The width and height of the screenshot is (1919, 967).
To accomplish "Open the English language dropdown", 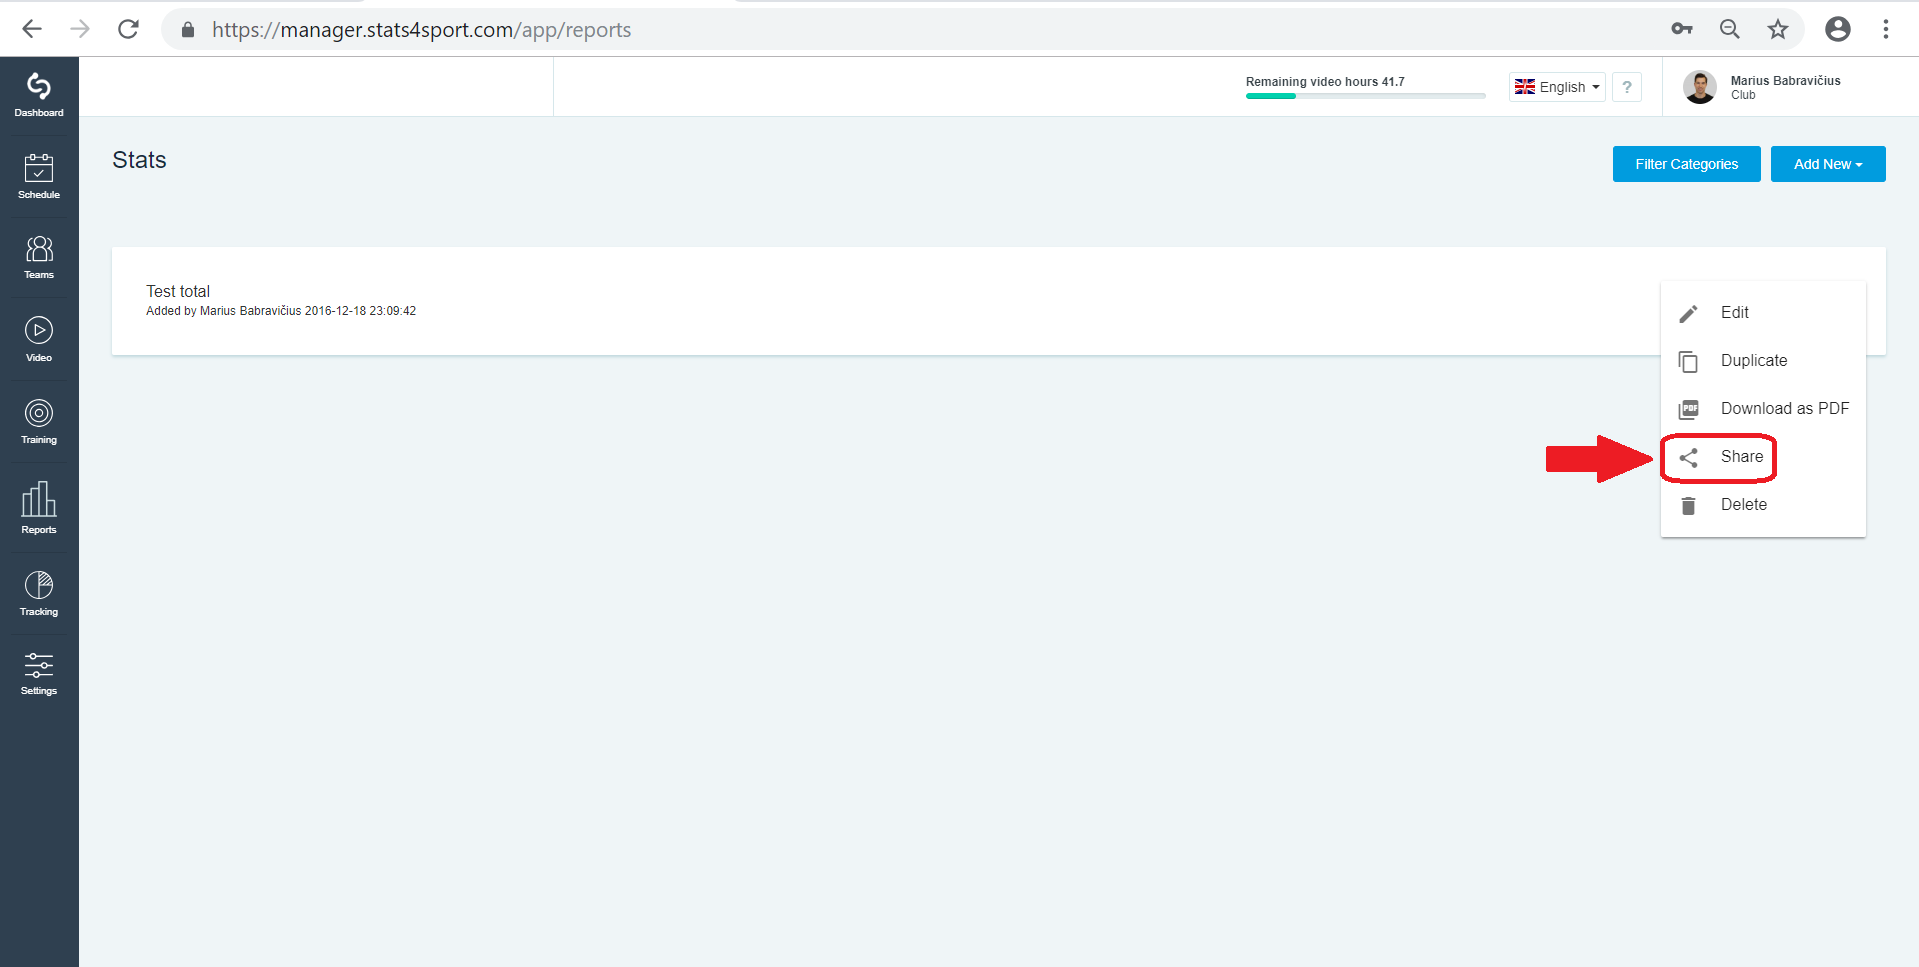I will pos(1557,87).
